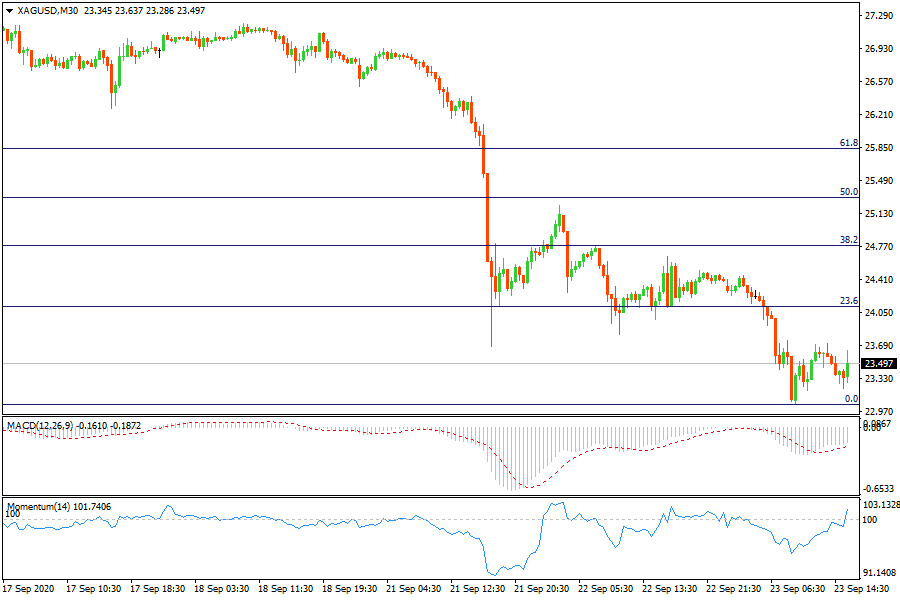Click the Momentum 100 level label at left
Image resolution: width=900 pixels, height=600 pixels.
(13, 514)
